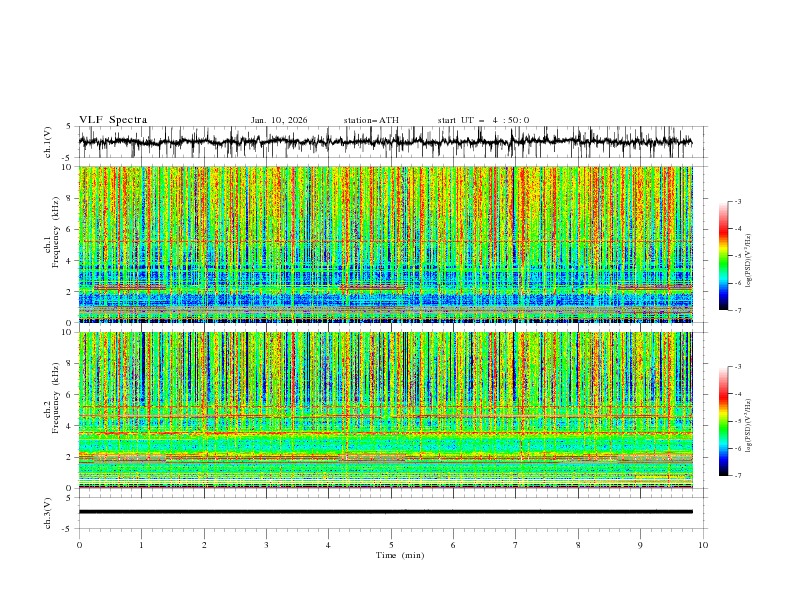The width and height of the screenshot is (792, 612).
Task: Click the log(PSD) label beside ch.2 colorbar
Action: pyautogui.click(x=748, y=426)
